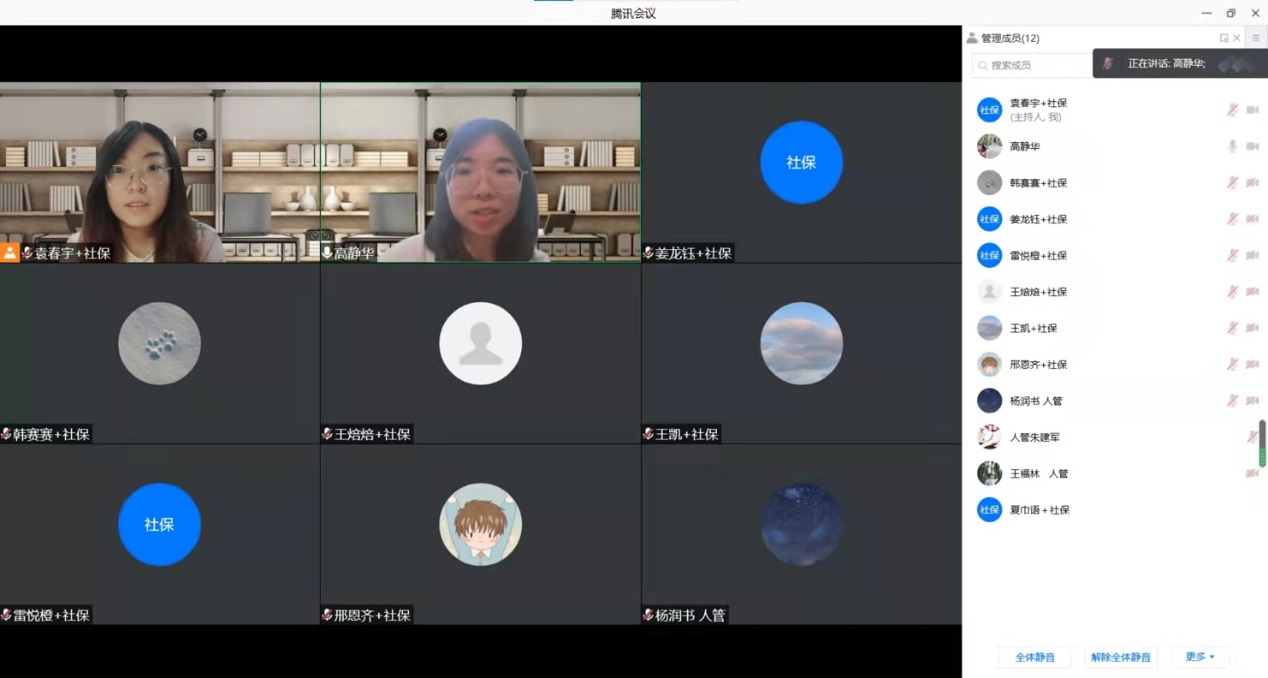
Task: Click the muted microphone icon for 韩赛赛+社保
Action: (1232, 183)
